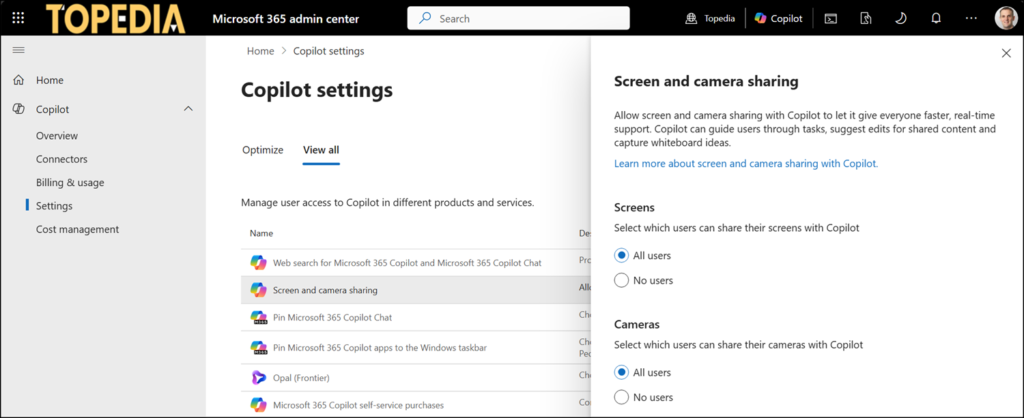Open Web search for Microsoft 365 Copilot setting

point(407,263)
